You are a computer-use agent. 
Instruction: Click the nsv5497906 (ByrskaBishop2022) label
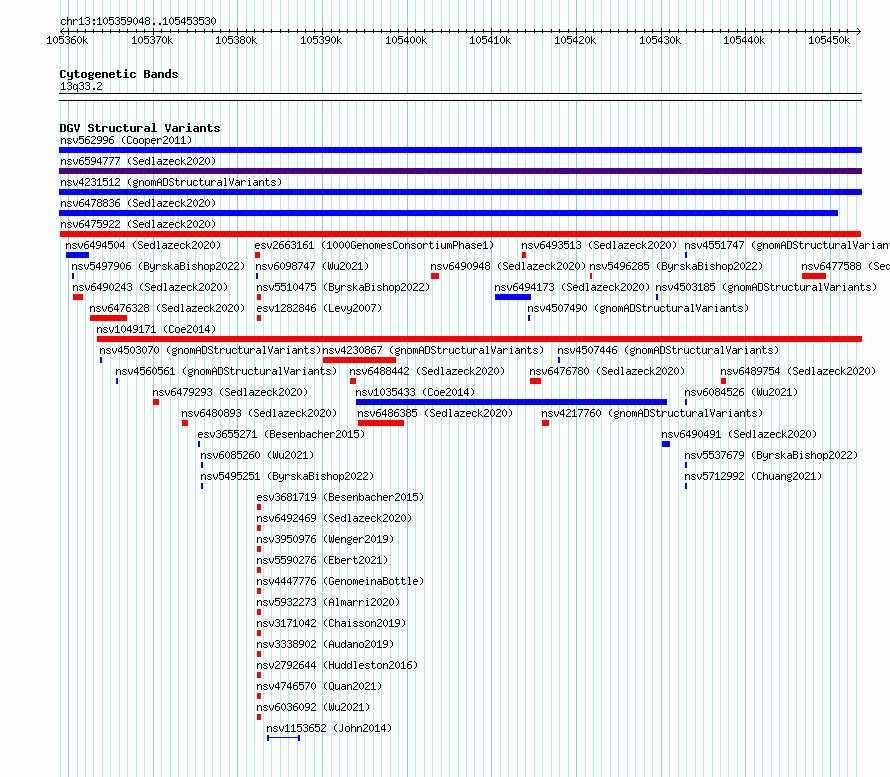pos(158,266)
